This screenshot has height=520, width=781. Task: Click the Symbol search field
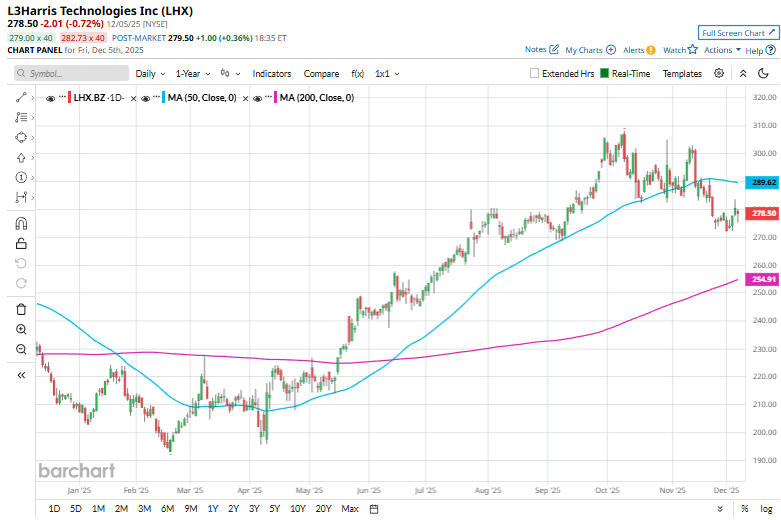coord(72,73)
